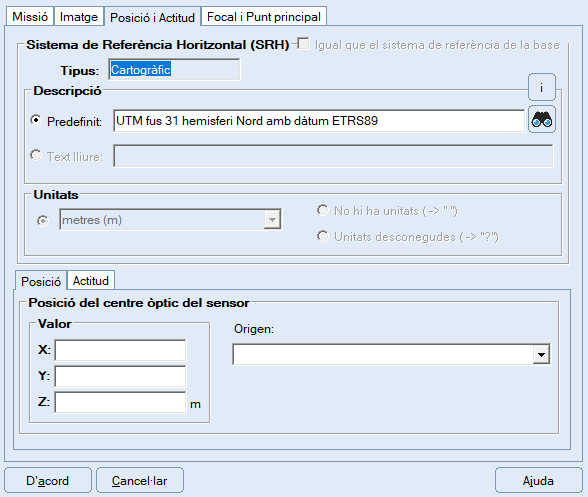Choose 'Unitats desconegudes' radio option
The height and width of the screenshot is (497, 588).
(322, 236)
